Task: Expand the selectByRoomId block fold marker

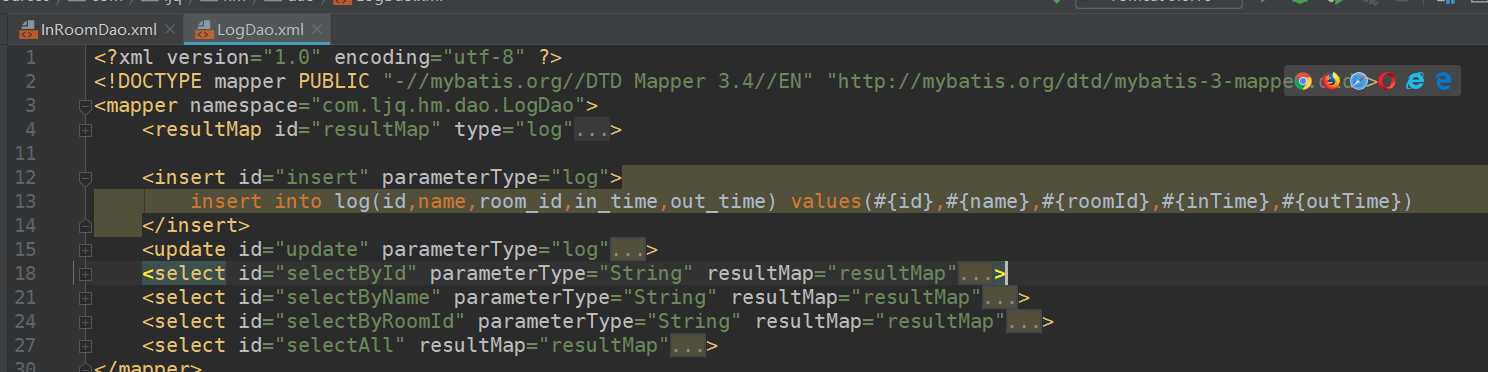Action: (85, 321)
